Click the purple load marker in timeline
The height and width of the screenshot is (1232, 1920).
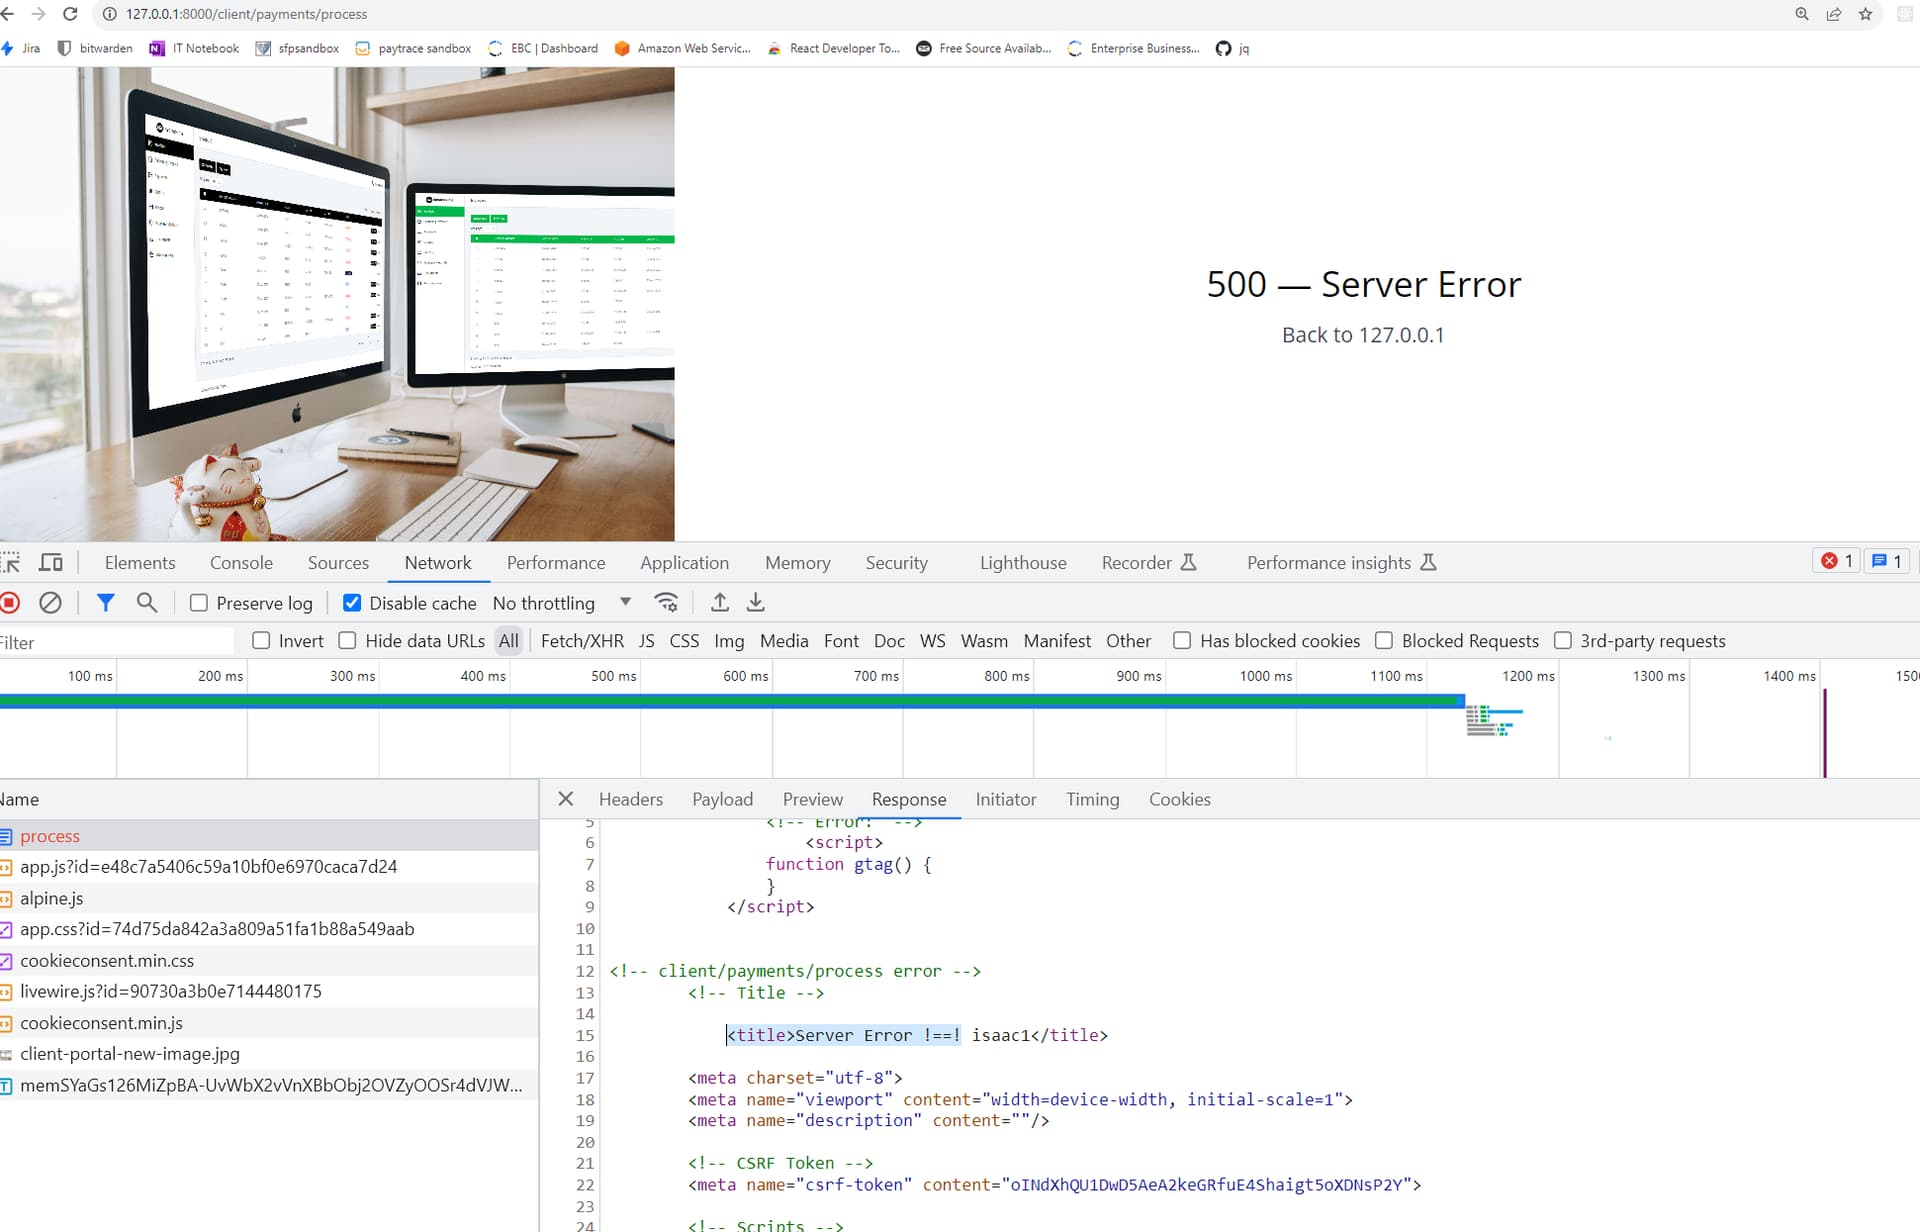[x=1824, y=733]
